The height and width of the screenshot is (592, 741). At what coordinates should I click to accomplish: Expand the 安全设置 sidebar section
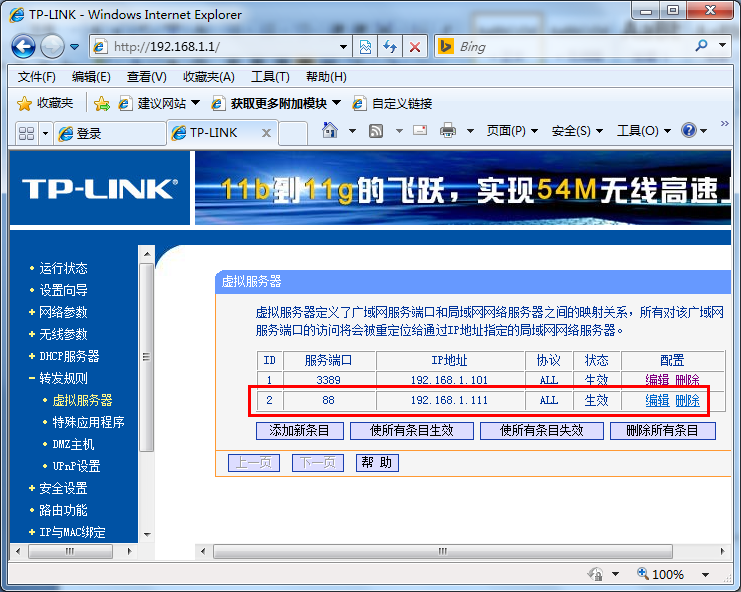point(63,488)
